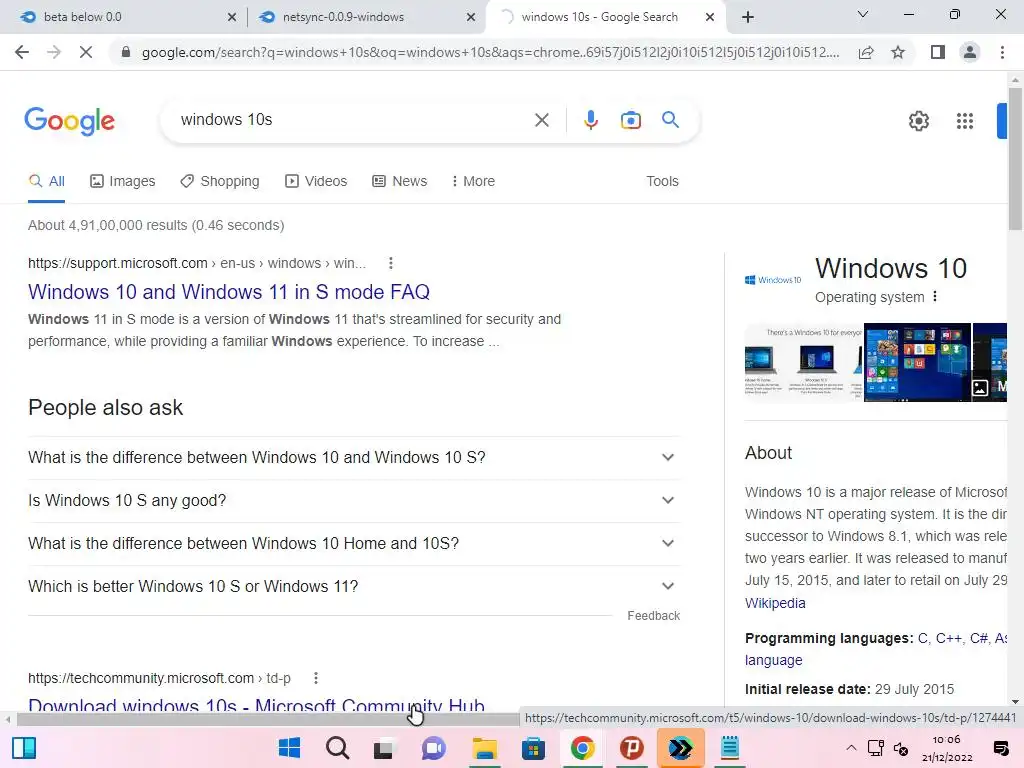Open the C++ programming language link
The height and width of the screenshot is (768, 1024).
pyautogui.click(x=949, y=638)
